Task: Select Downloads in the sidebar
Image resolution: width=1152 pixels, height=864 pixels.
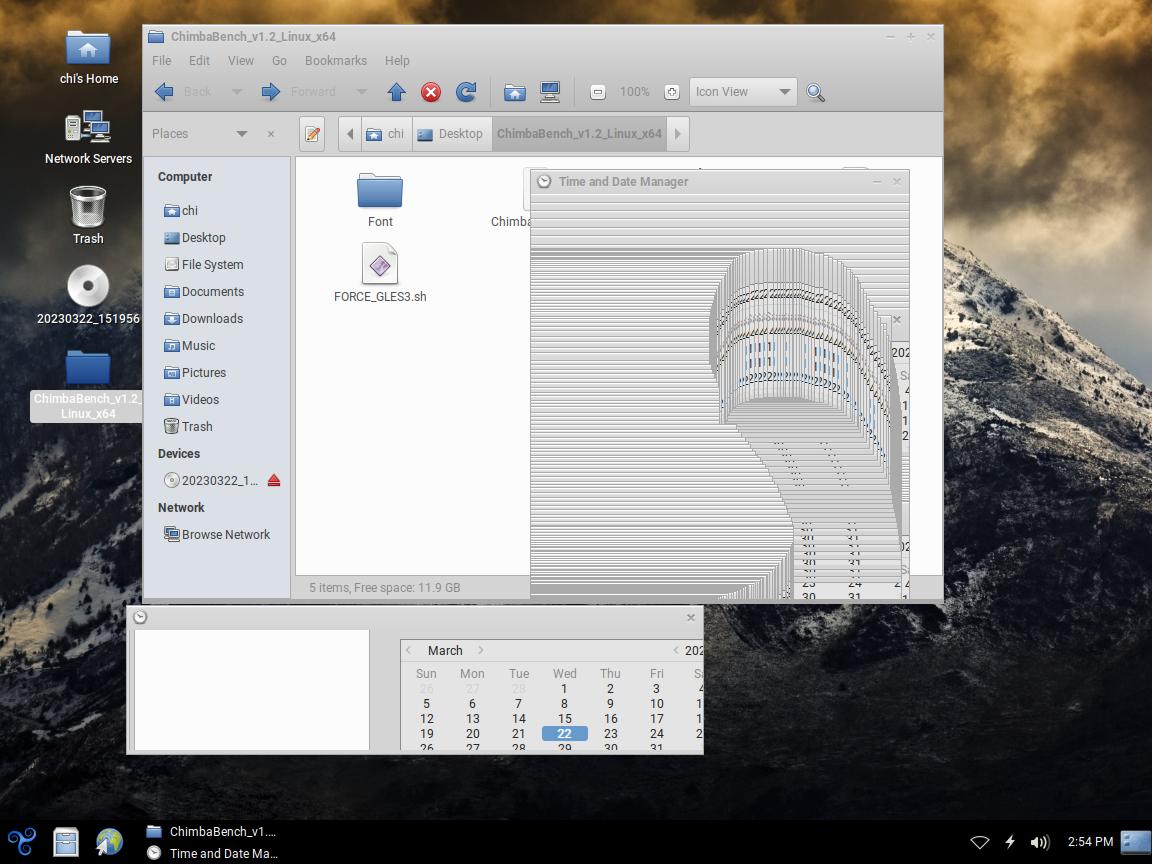Action: point(212,319)
